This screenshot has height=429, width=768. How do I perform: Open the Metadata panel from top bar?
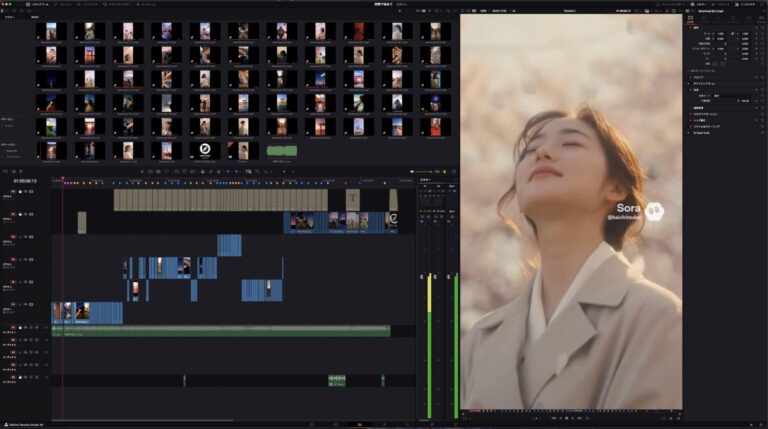coord(721,4)
